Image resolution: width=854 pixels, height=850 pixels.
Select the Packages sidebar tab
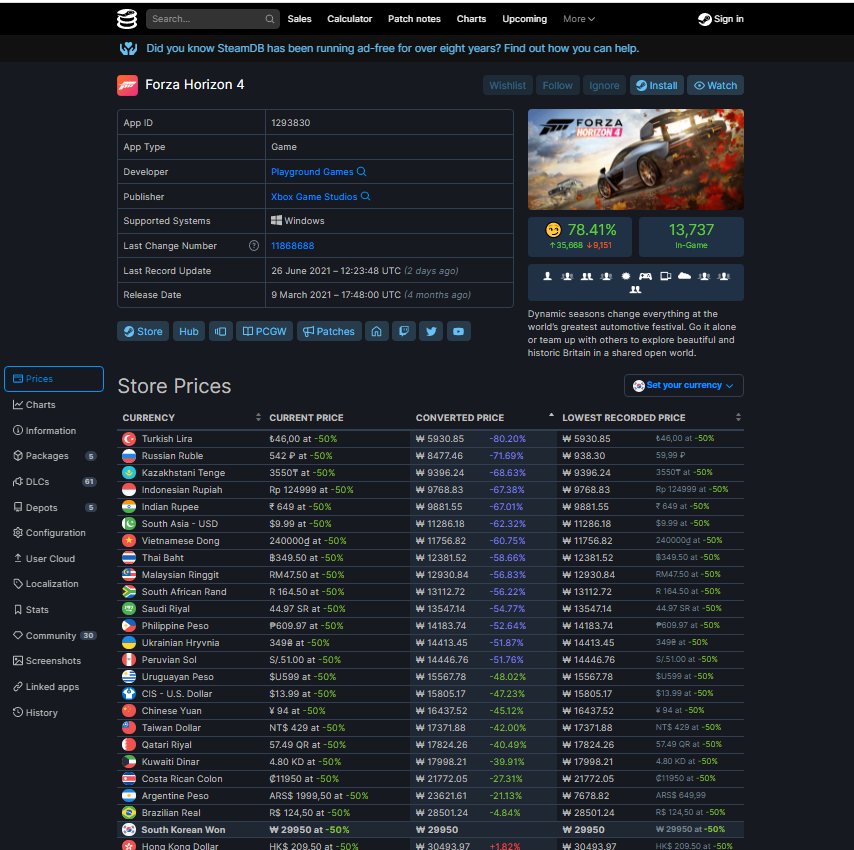(54, 456)
